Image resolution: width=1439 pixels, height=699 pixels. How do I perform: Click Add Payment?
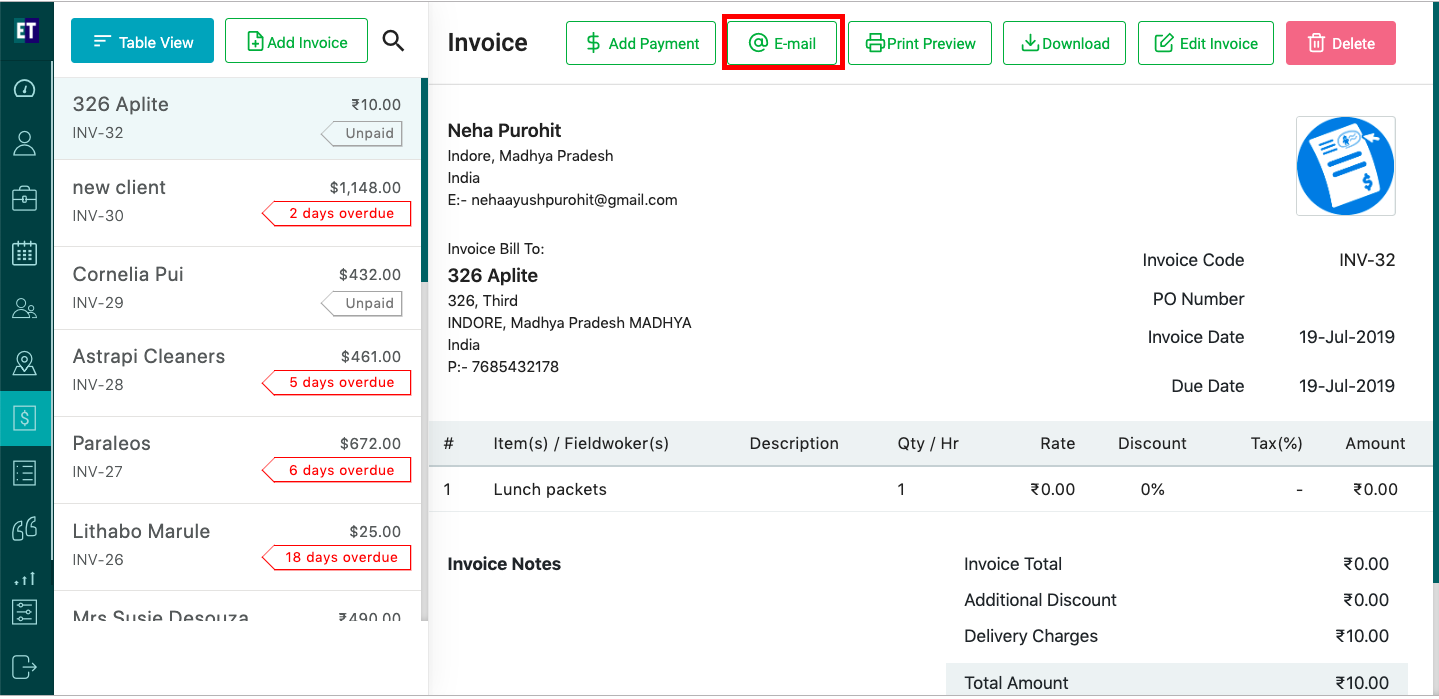point(641,43)
